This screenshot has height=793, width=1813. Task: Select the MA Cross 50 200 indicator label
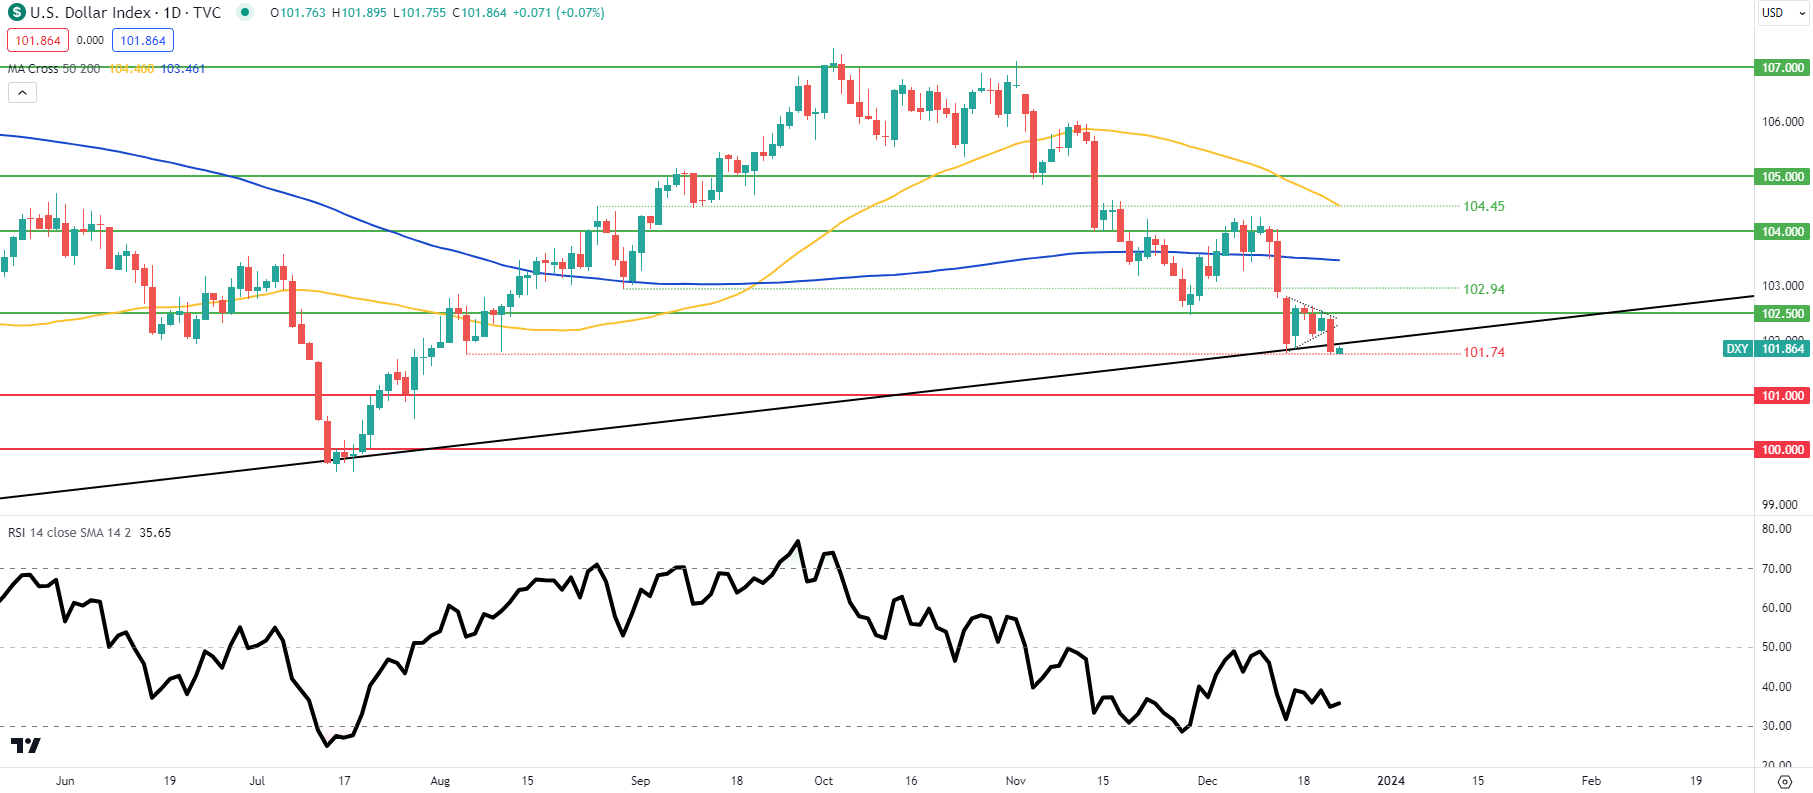pyautogui.click(x=54, y=69)
